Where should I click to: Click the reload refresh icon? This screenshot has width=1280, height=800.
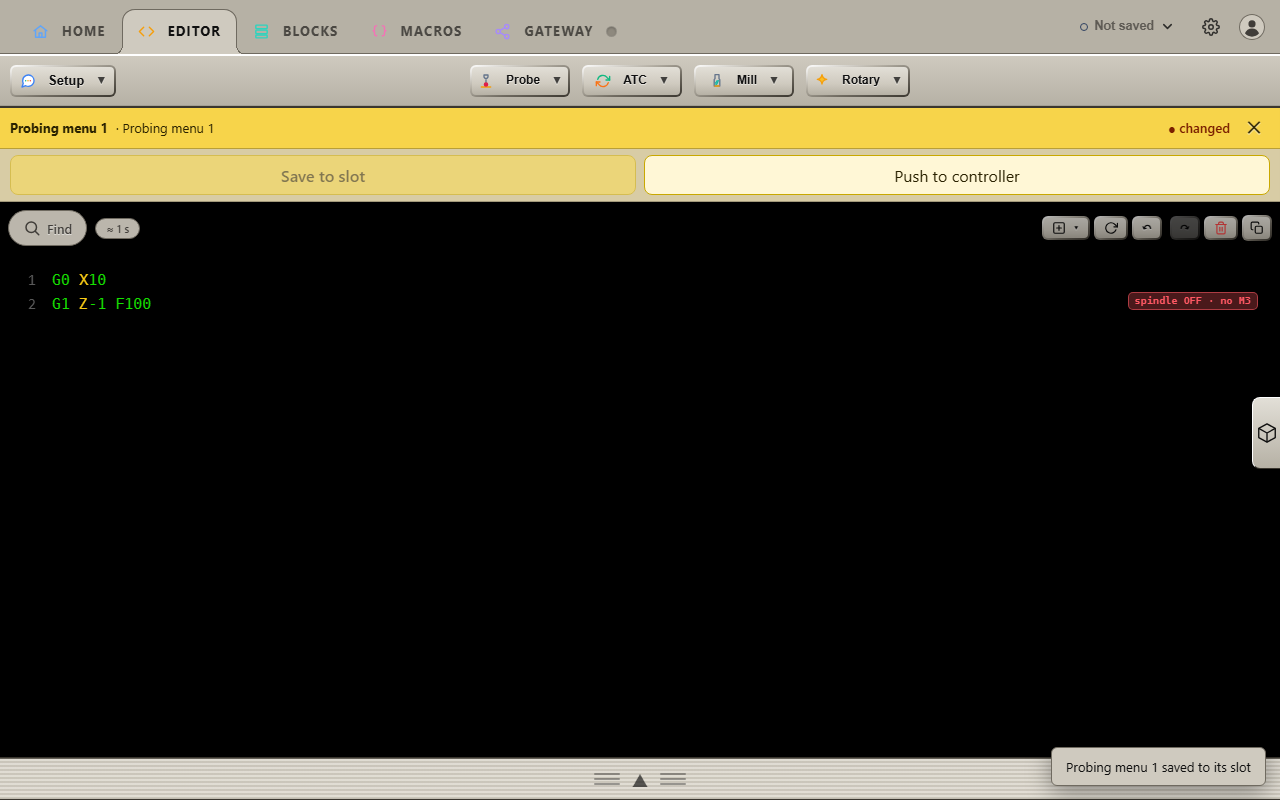[1111, 228]
